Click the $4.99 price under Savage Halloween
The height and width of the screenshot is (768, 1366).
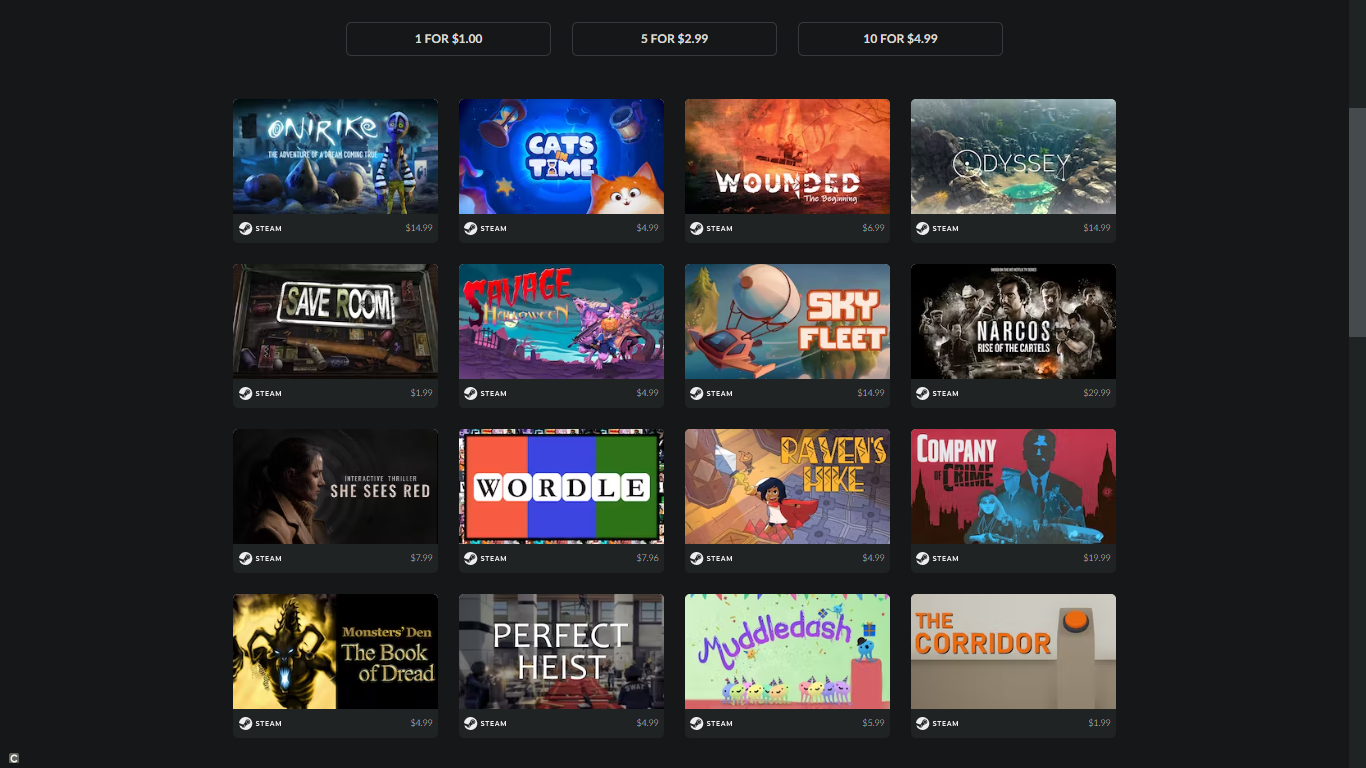pyautogui.click(x=648, y=393)
